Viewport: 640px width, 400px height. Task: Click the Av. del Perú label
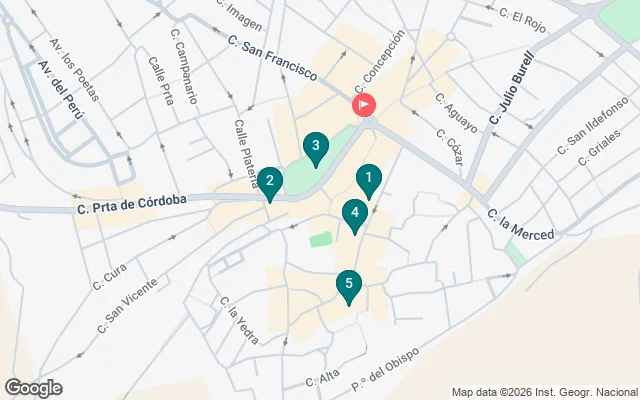point(60,90)
